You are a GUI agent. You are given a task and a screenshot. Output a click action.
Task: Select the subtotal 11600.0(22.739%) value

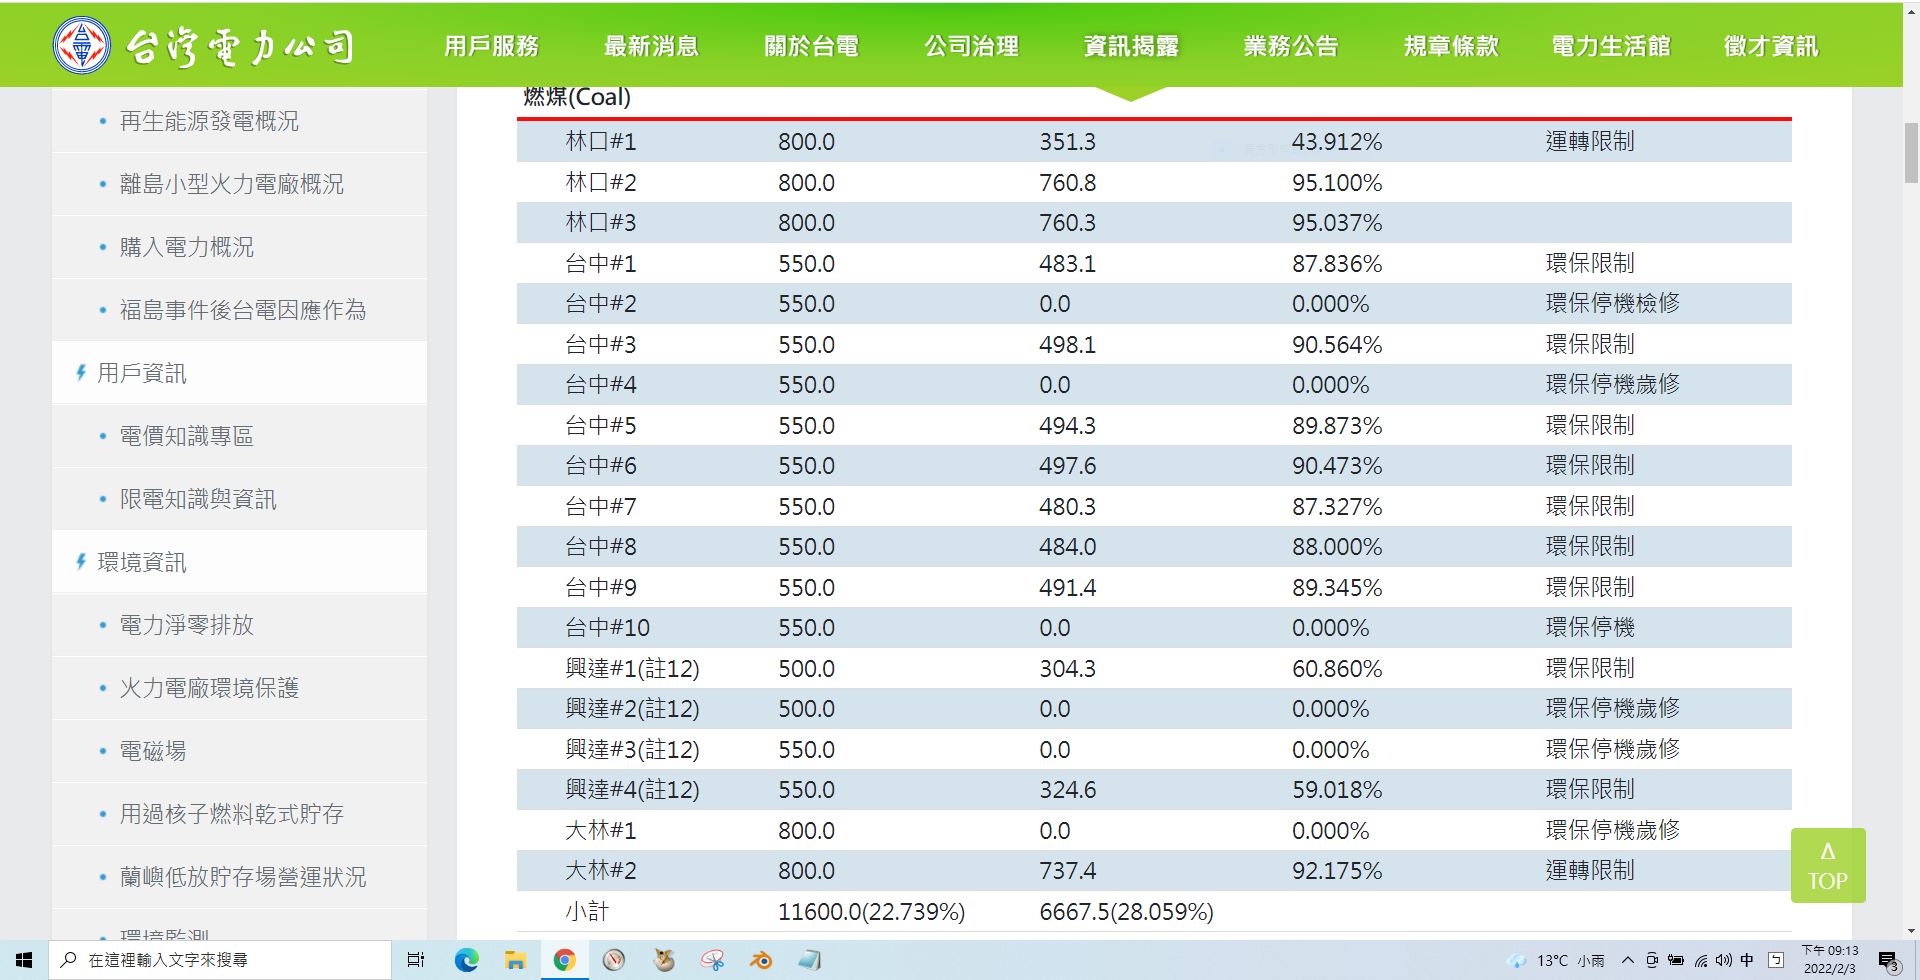click(871, 912)
